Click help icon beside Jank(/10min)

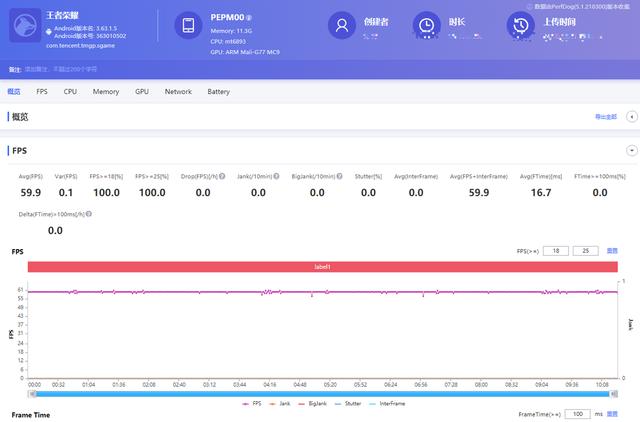pyautogui.click(x=276, y=176)
